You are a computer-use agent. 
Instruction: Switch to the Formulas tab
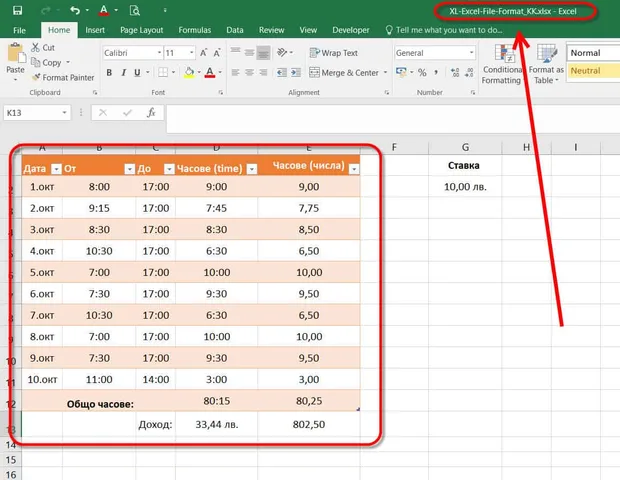[195, 30]
